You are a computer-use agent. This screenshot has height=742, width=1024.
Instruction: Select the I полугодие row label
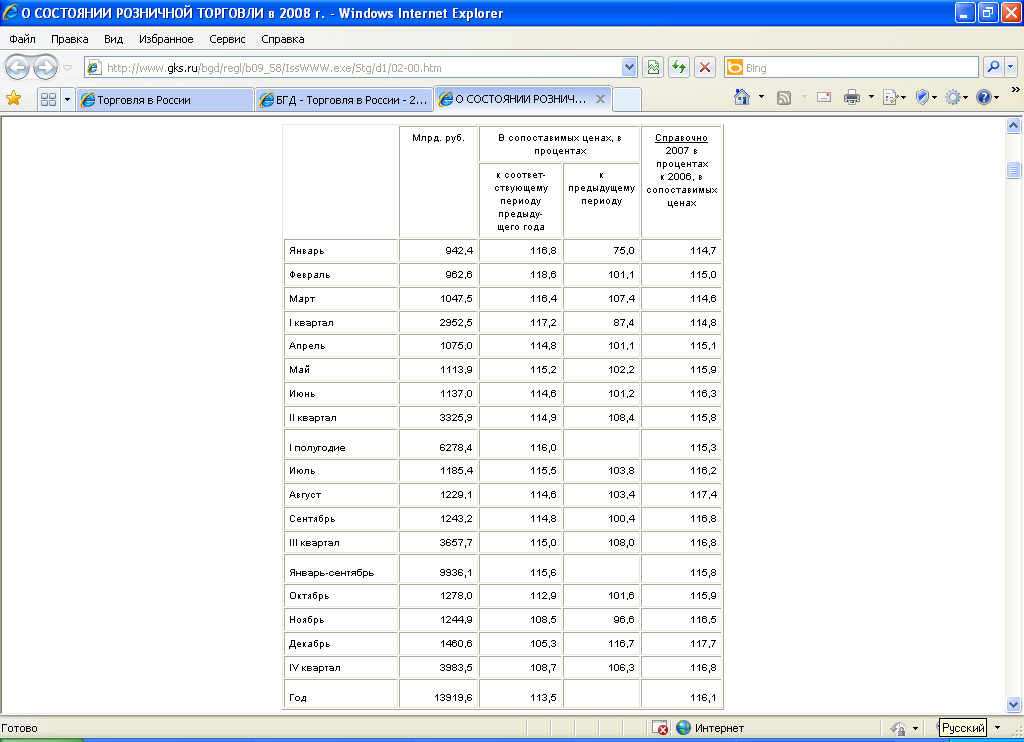(x=317, y=448)
